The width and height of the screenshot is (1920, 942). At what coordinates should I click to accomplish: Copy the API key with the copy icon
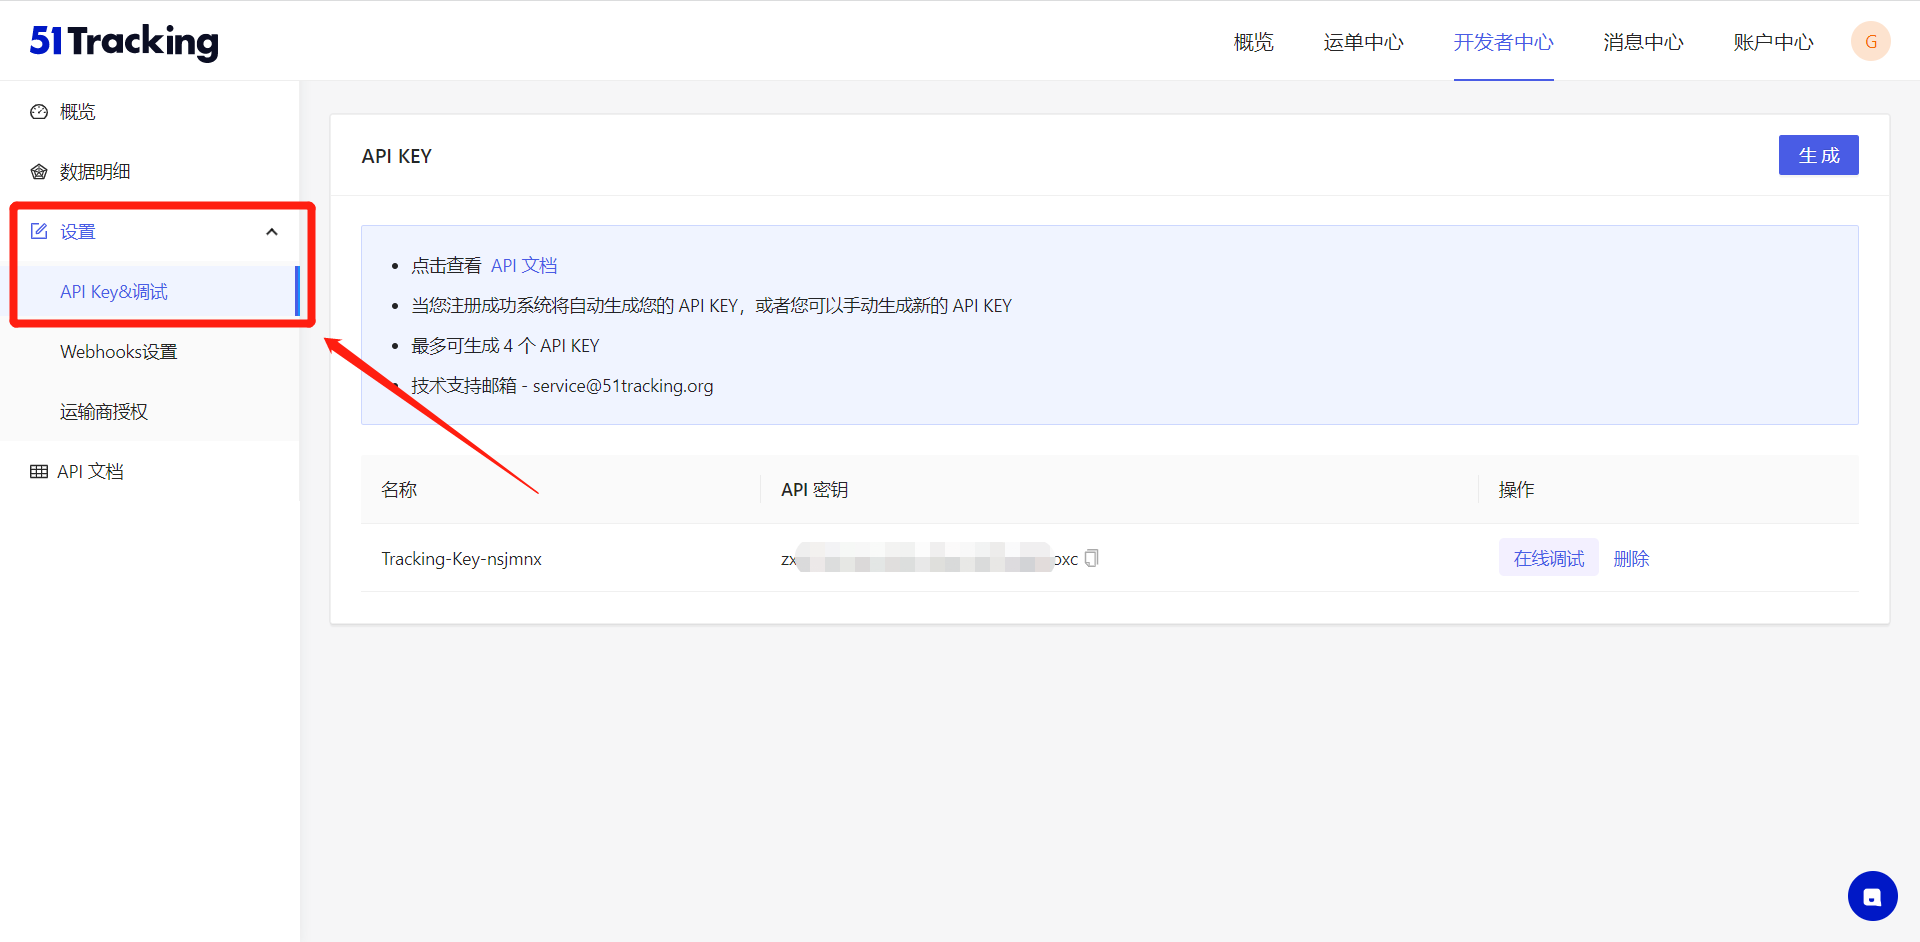[1092, 558]
